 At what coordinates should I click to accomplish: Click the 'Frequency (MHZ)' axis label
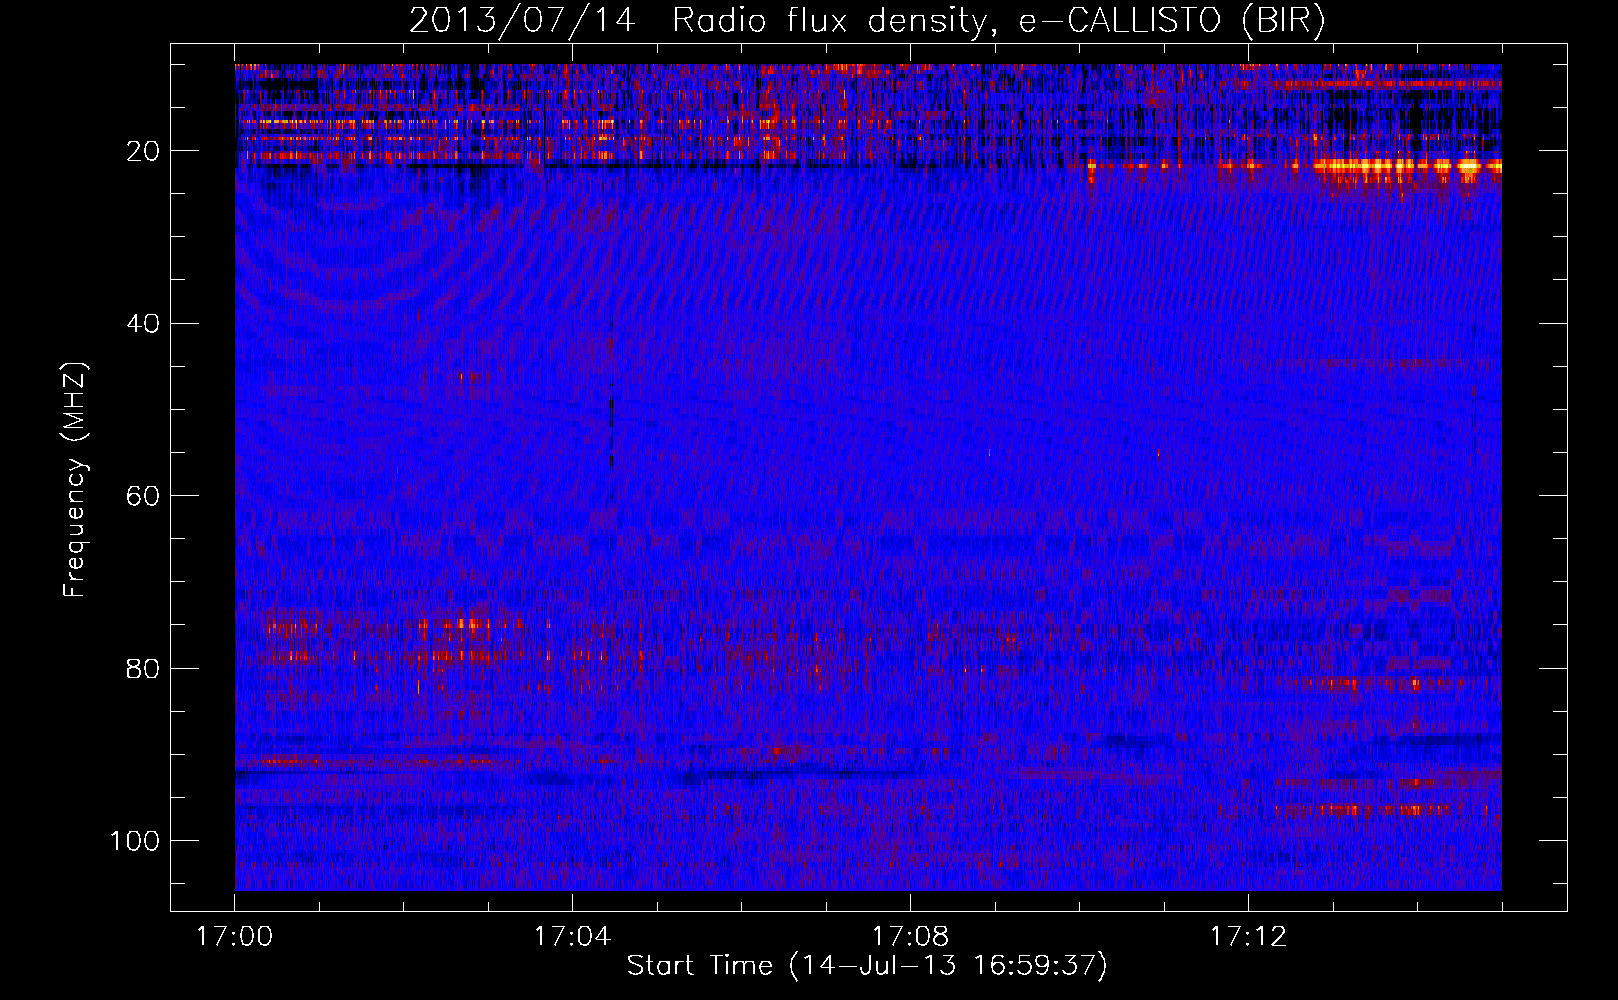75,481
